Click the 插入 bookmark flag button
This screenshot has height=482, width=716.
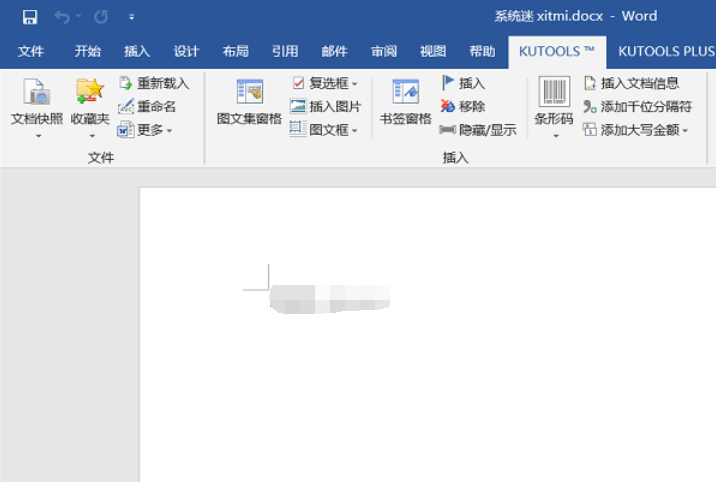(463, 83)
